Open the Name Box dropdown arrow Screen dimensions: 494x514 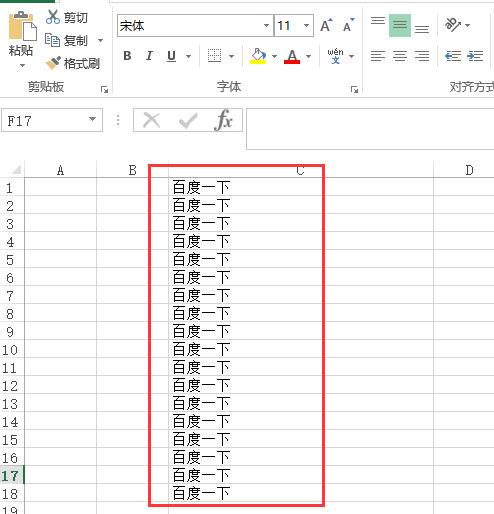coord(93,119)
